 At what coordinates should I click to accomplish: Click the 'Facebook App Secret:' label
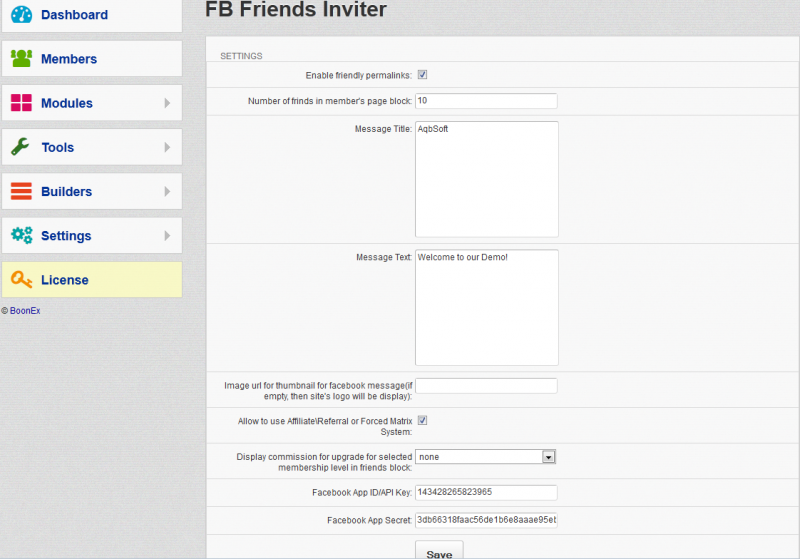tap(369, 520)
